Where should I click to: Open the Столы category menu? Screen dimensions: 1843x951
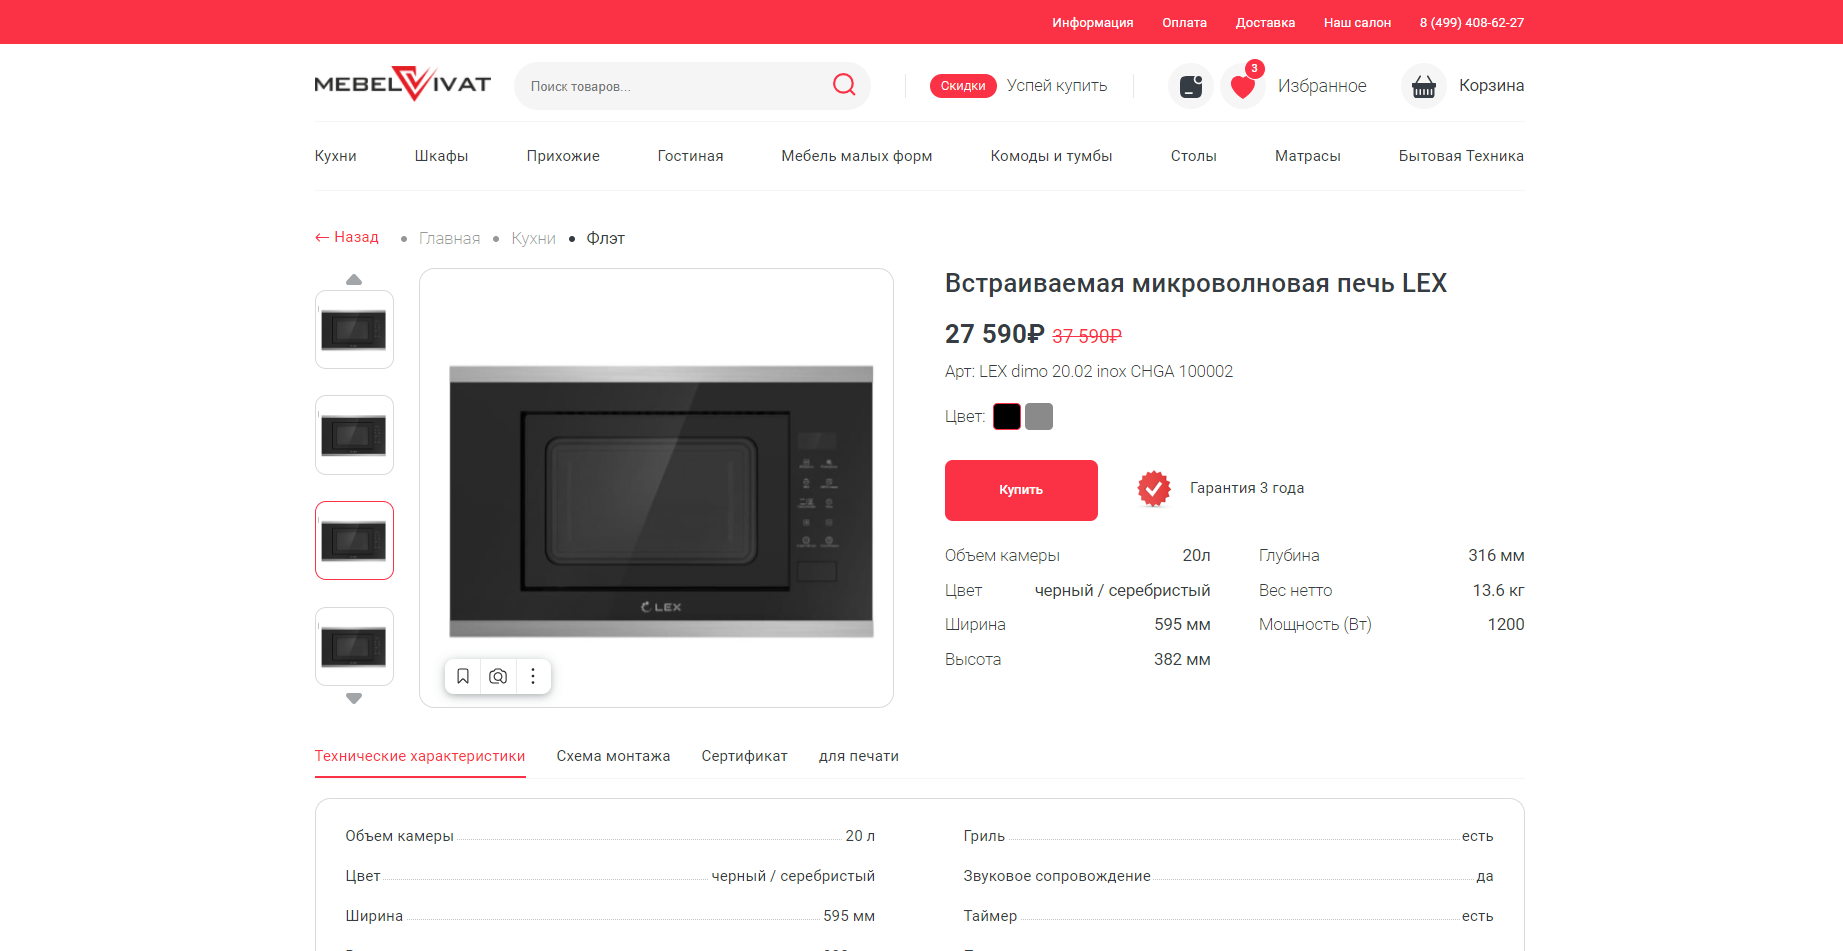1193,156
